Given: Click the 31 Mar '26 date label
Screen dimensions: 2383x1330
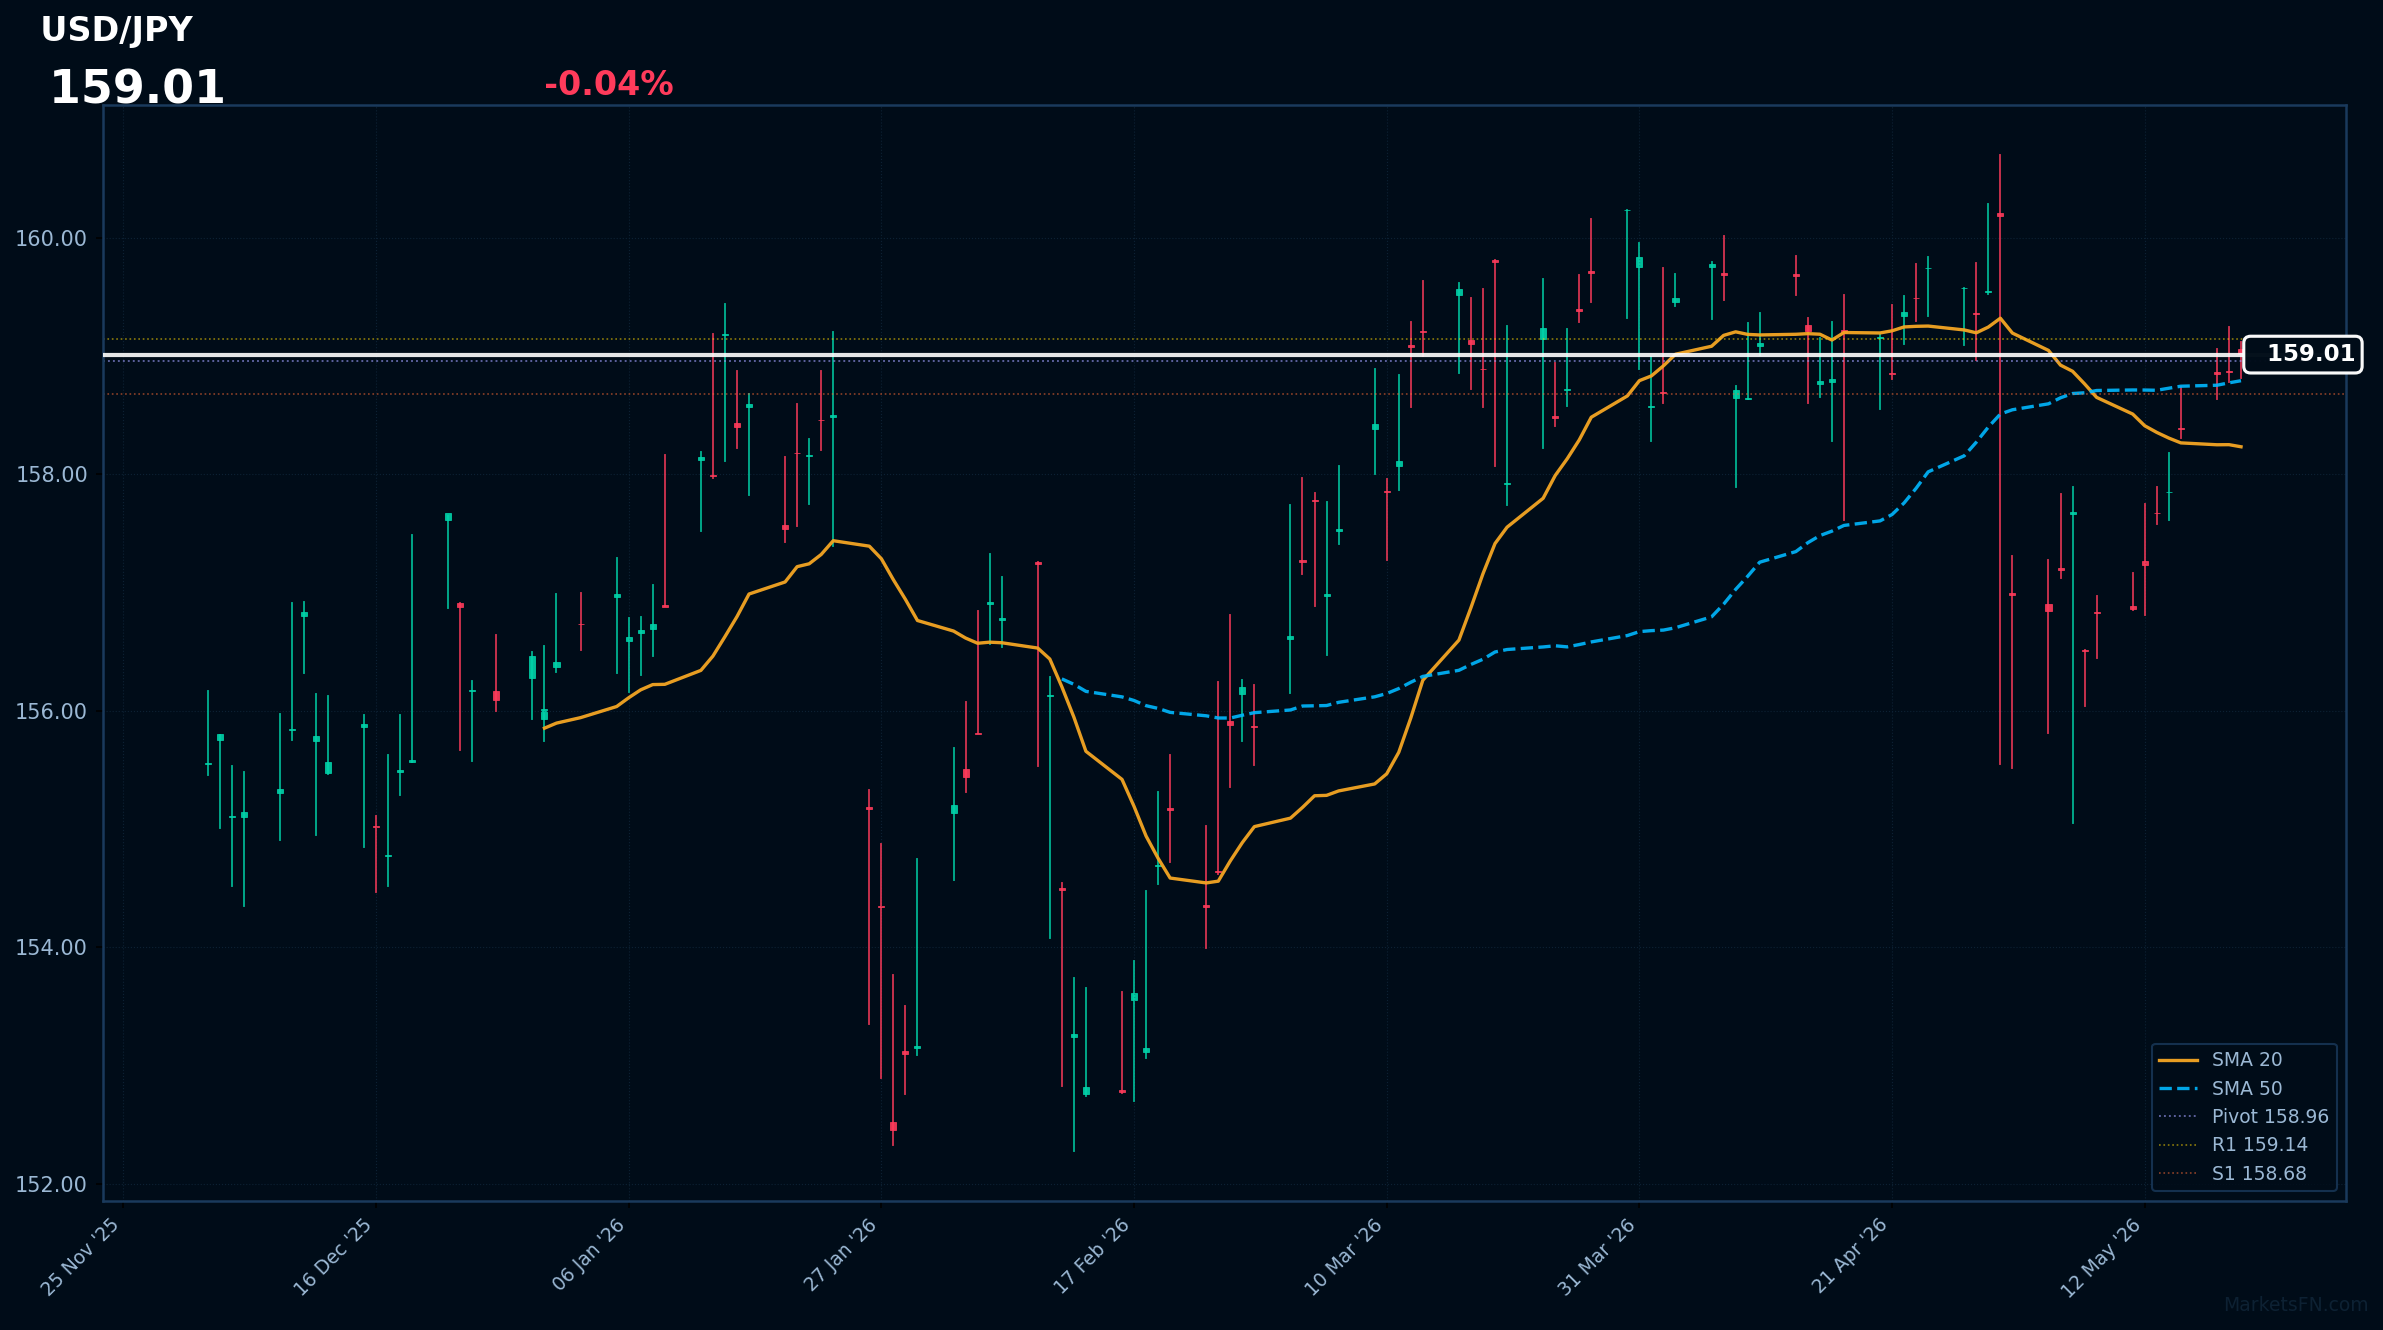Looking at the screenshot, I should tap(1598, 1257).
